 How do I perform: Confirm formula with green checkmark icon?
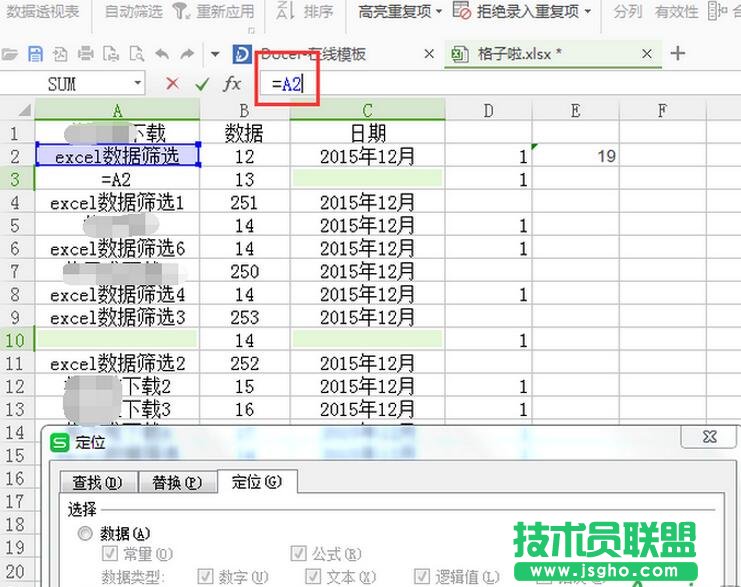tap(202, 84)
